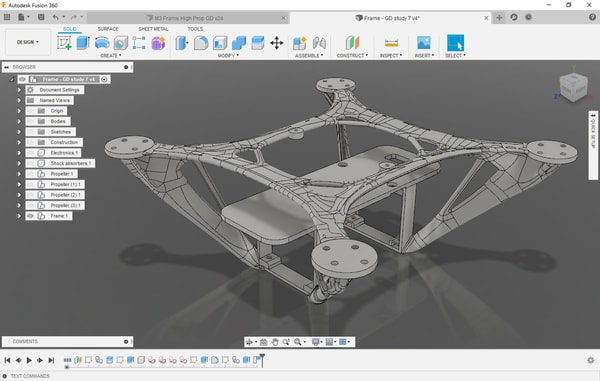This screenshot has height=381, width=600.
Task: Activate root component radio button
Action: coord(104,79)
